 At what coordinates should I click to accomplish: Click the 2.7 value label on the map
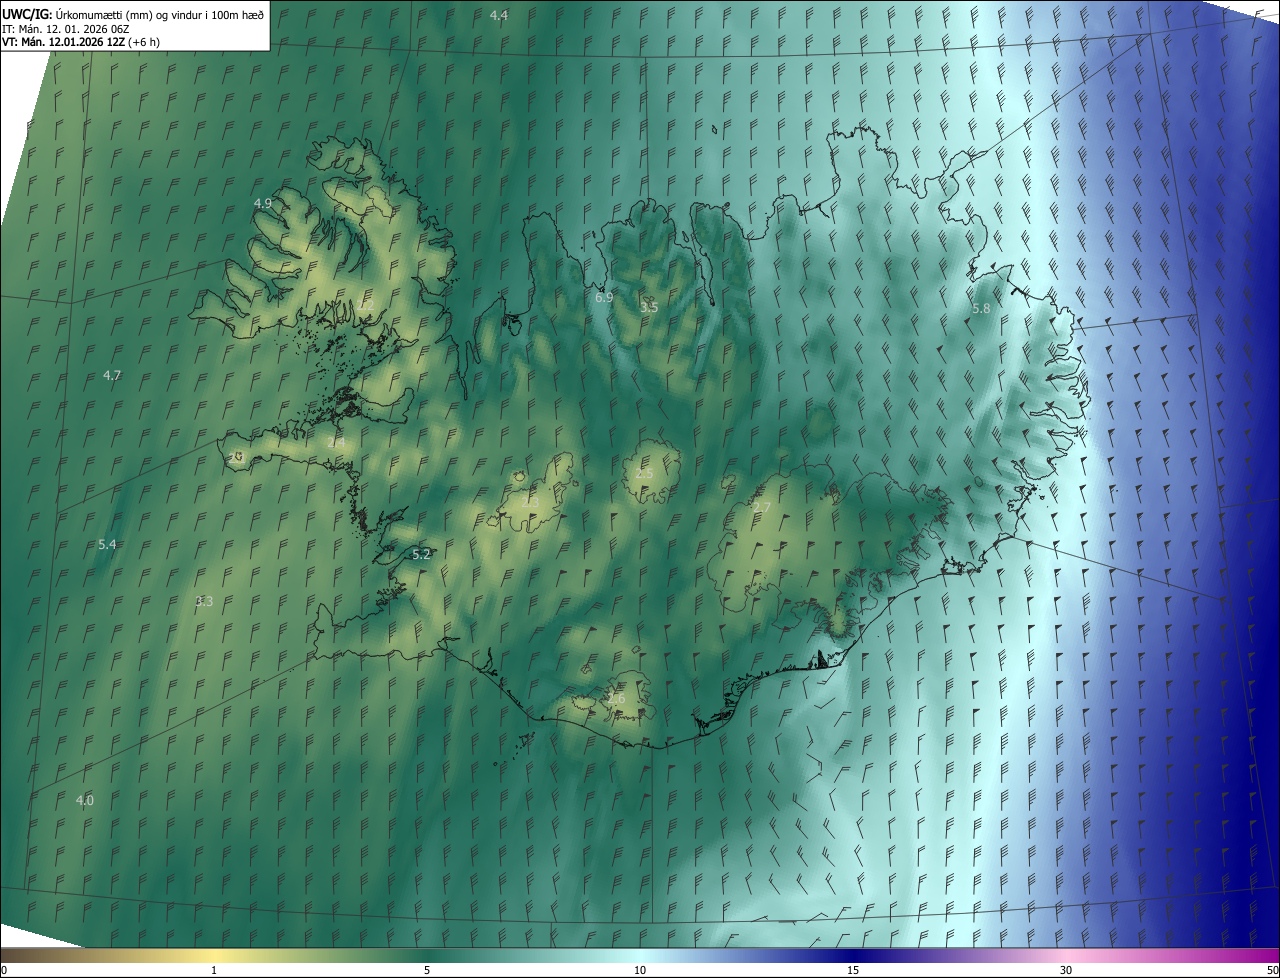[x=761, y=509]
